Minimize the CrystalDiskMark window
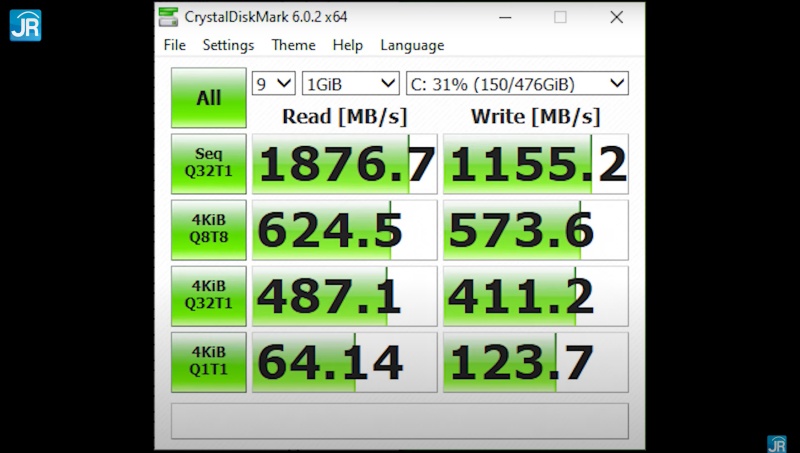 (505, 17)
